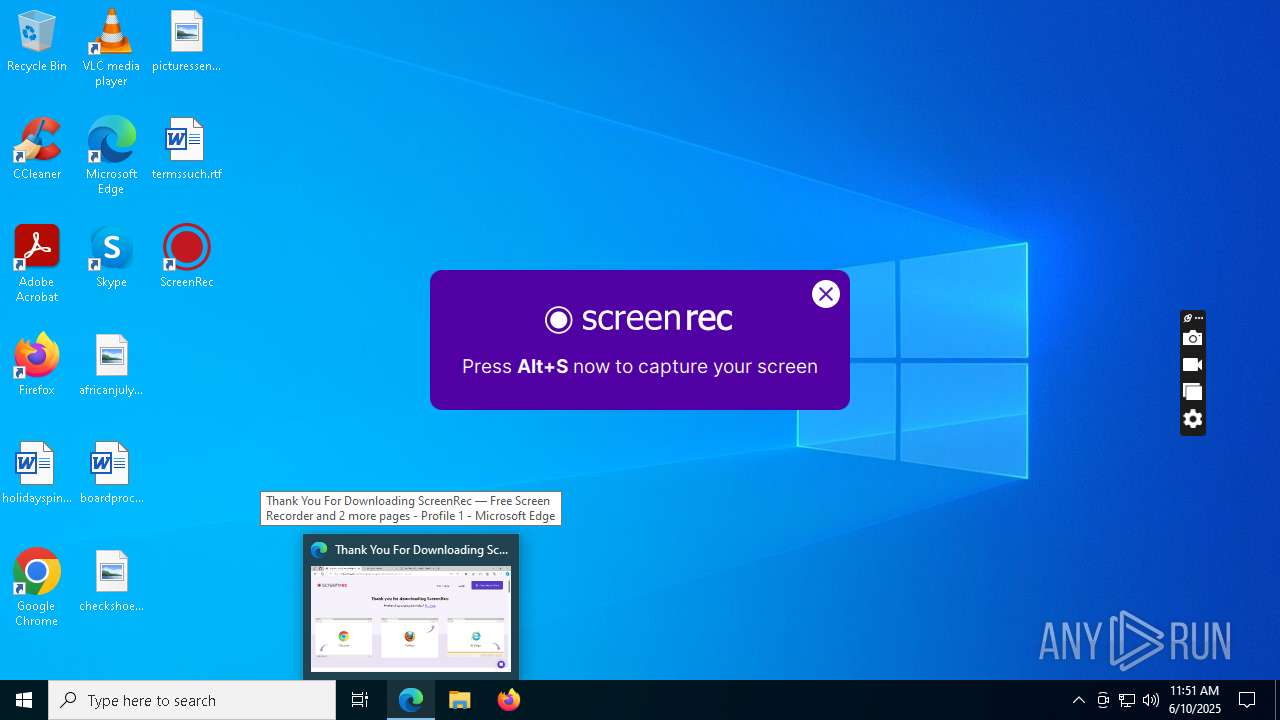Click the taskbar clock showing 11:51 AM
The width and height of the screenshot is (1280, 720).
pos(1195,700)
